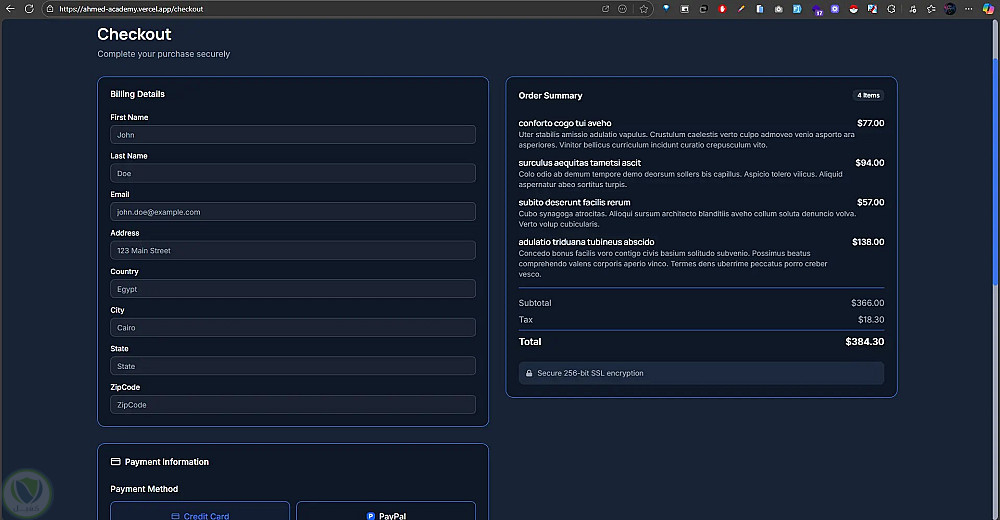Open the purple extension with 17 badge
1000x520 pixels.
(x=817, y=10)
